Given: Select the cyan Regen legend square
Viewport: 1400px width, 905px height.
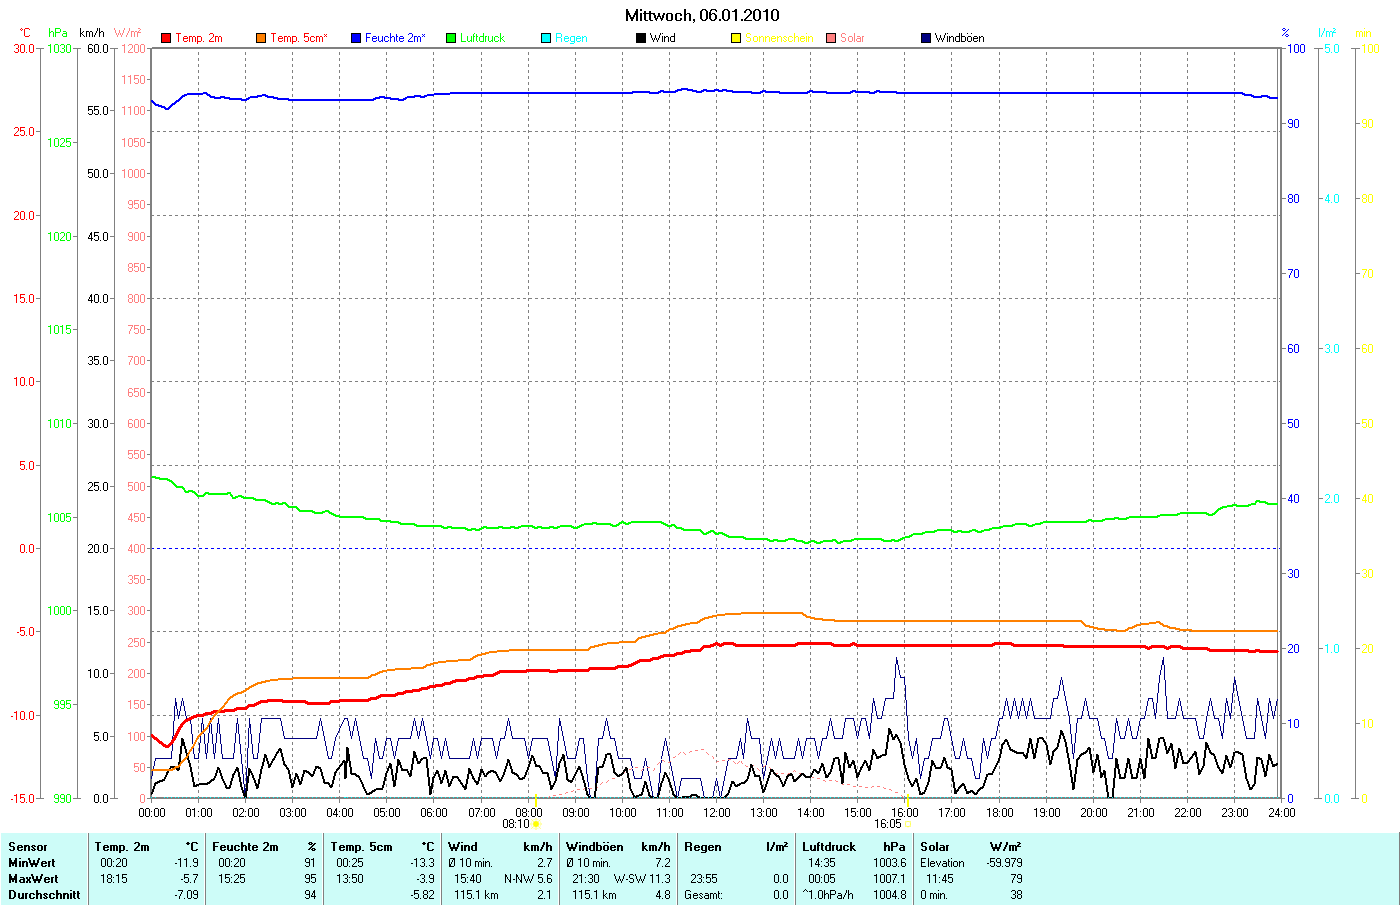Looking at the screenshot, I should tap(546, 38).
